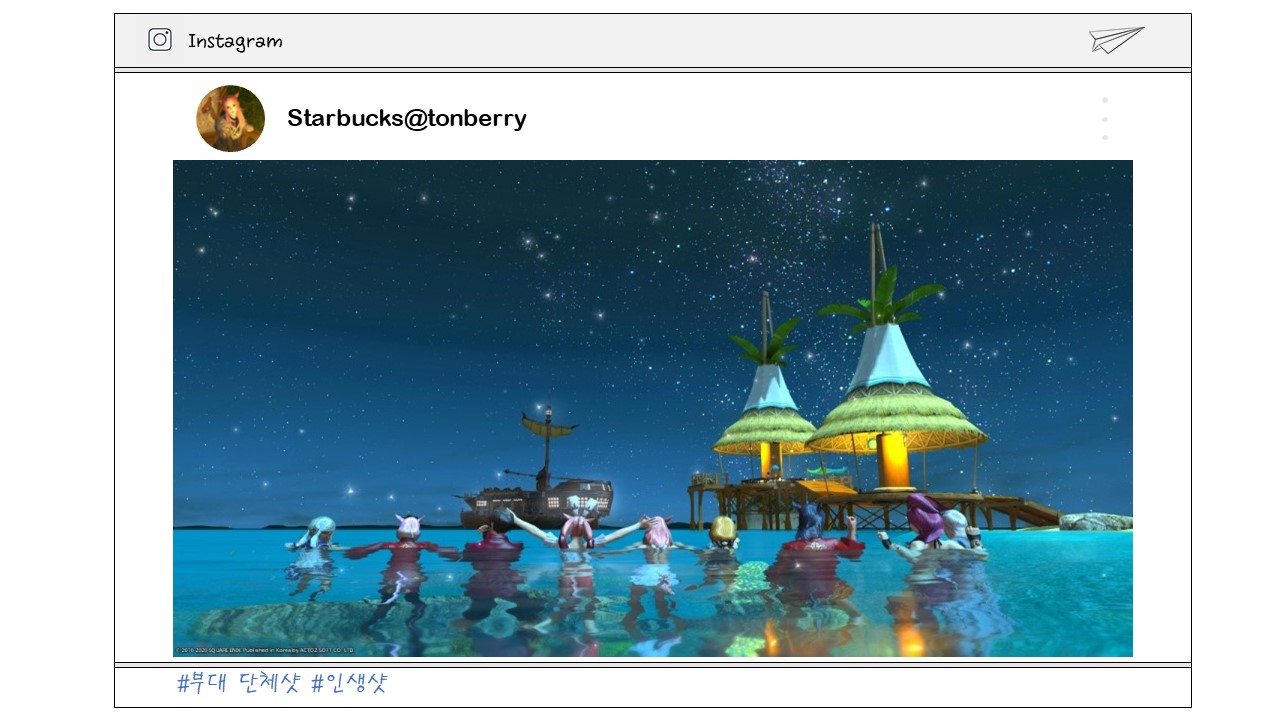Select the Starbucks@tonberry username
Screen dimensions: 1280x720
click(x=406, y=118)
